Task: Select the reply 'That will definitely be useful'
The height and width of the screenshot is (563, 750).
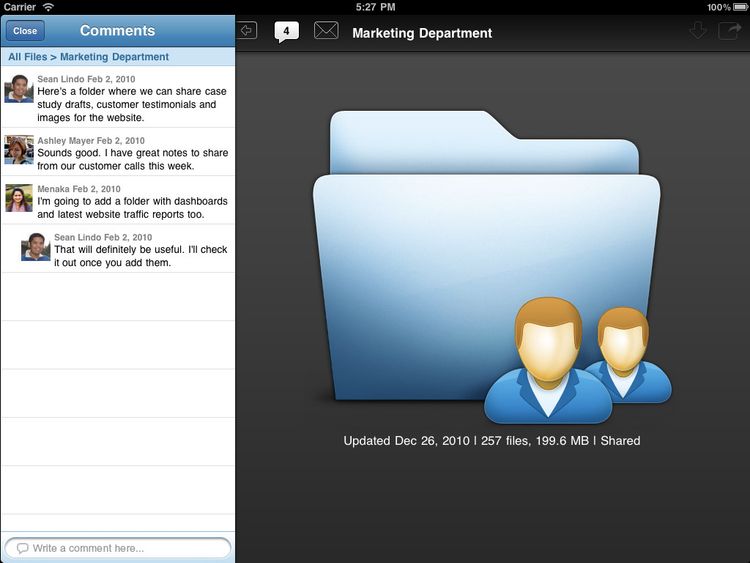Action: pos(140,256)
